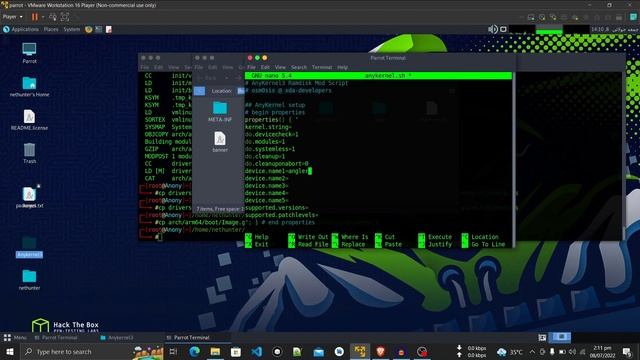Click the background terminal prompt line
The height and width of the screenshot is (360, 640).
[x=159, y=237]
